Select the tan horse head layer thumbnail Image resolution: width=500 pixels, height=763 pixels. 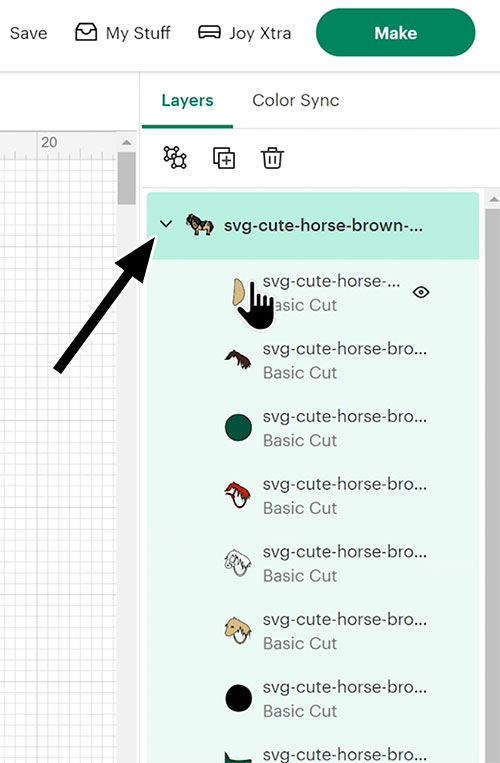238,630
